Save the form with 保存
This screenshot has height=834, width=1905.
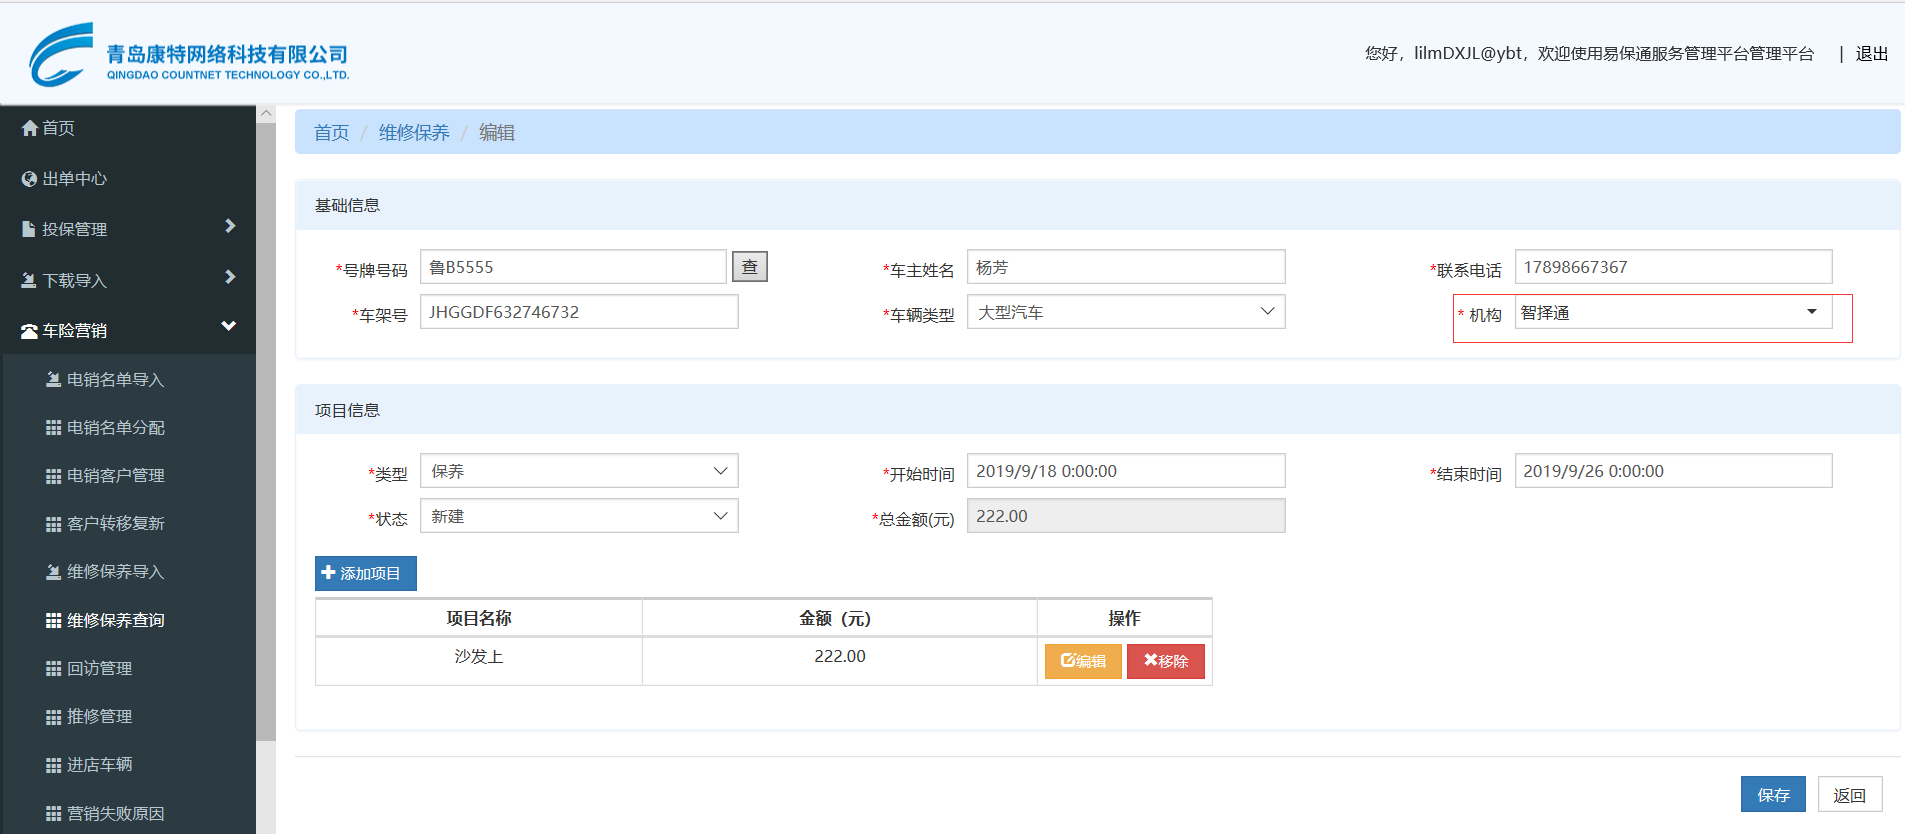pyautogui.click(x=1773, y=794)
